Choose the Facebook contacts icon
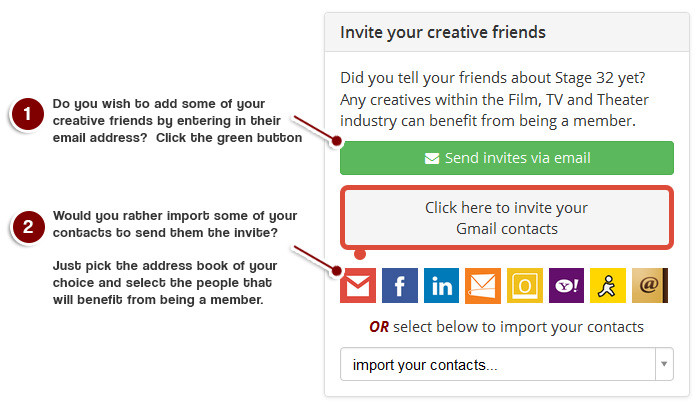Screen dimensions: 700x410 tap(400, 286)
